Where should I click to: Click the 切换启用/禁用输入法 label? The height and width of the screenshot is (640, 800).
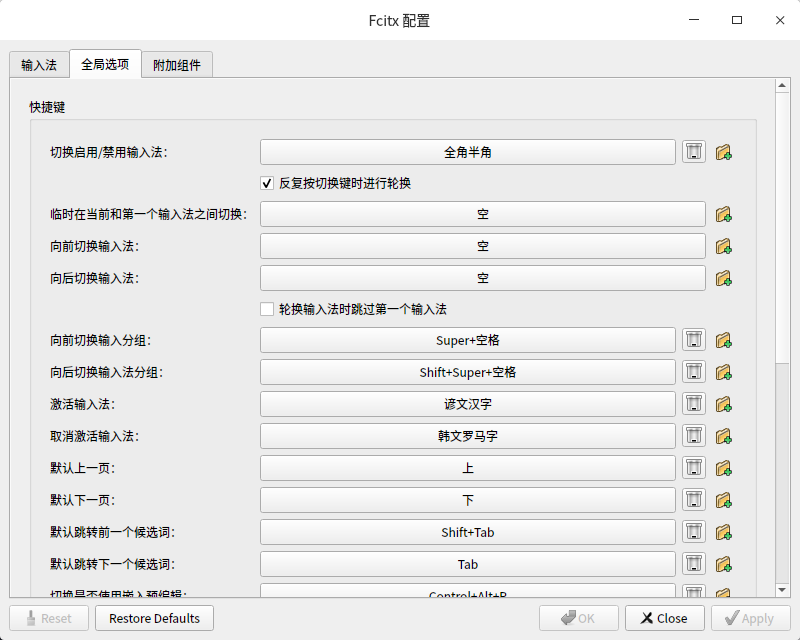[109, 152]
